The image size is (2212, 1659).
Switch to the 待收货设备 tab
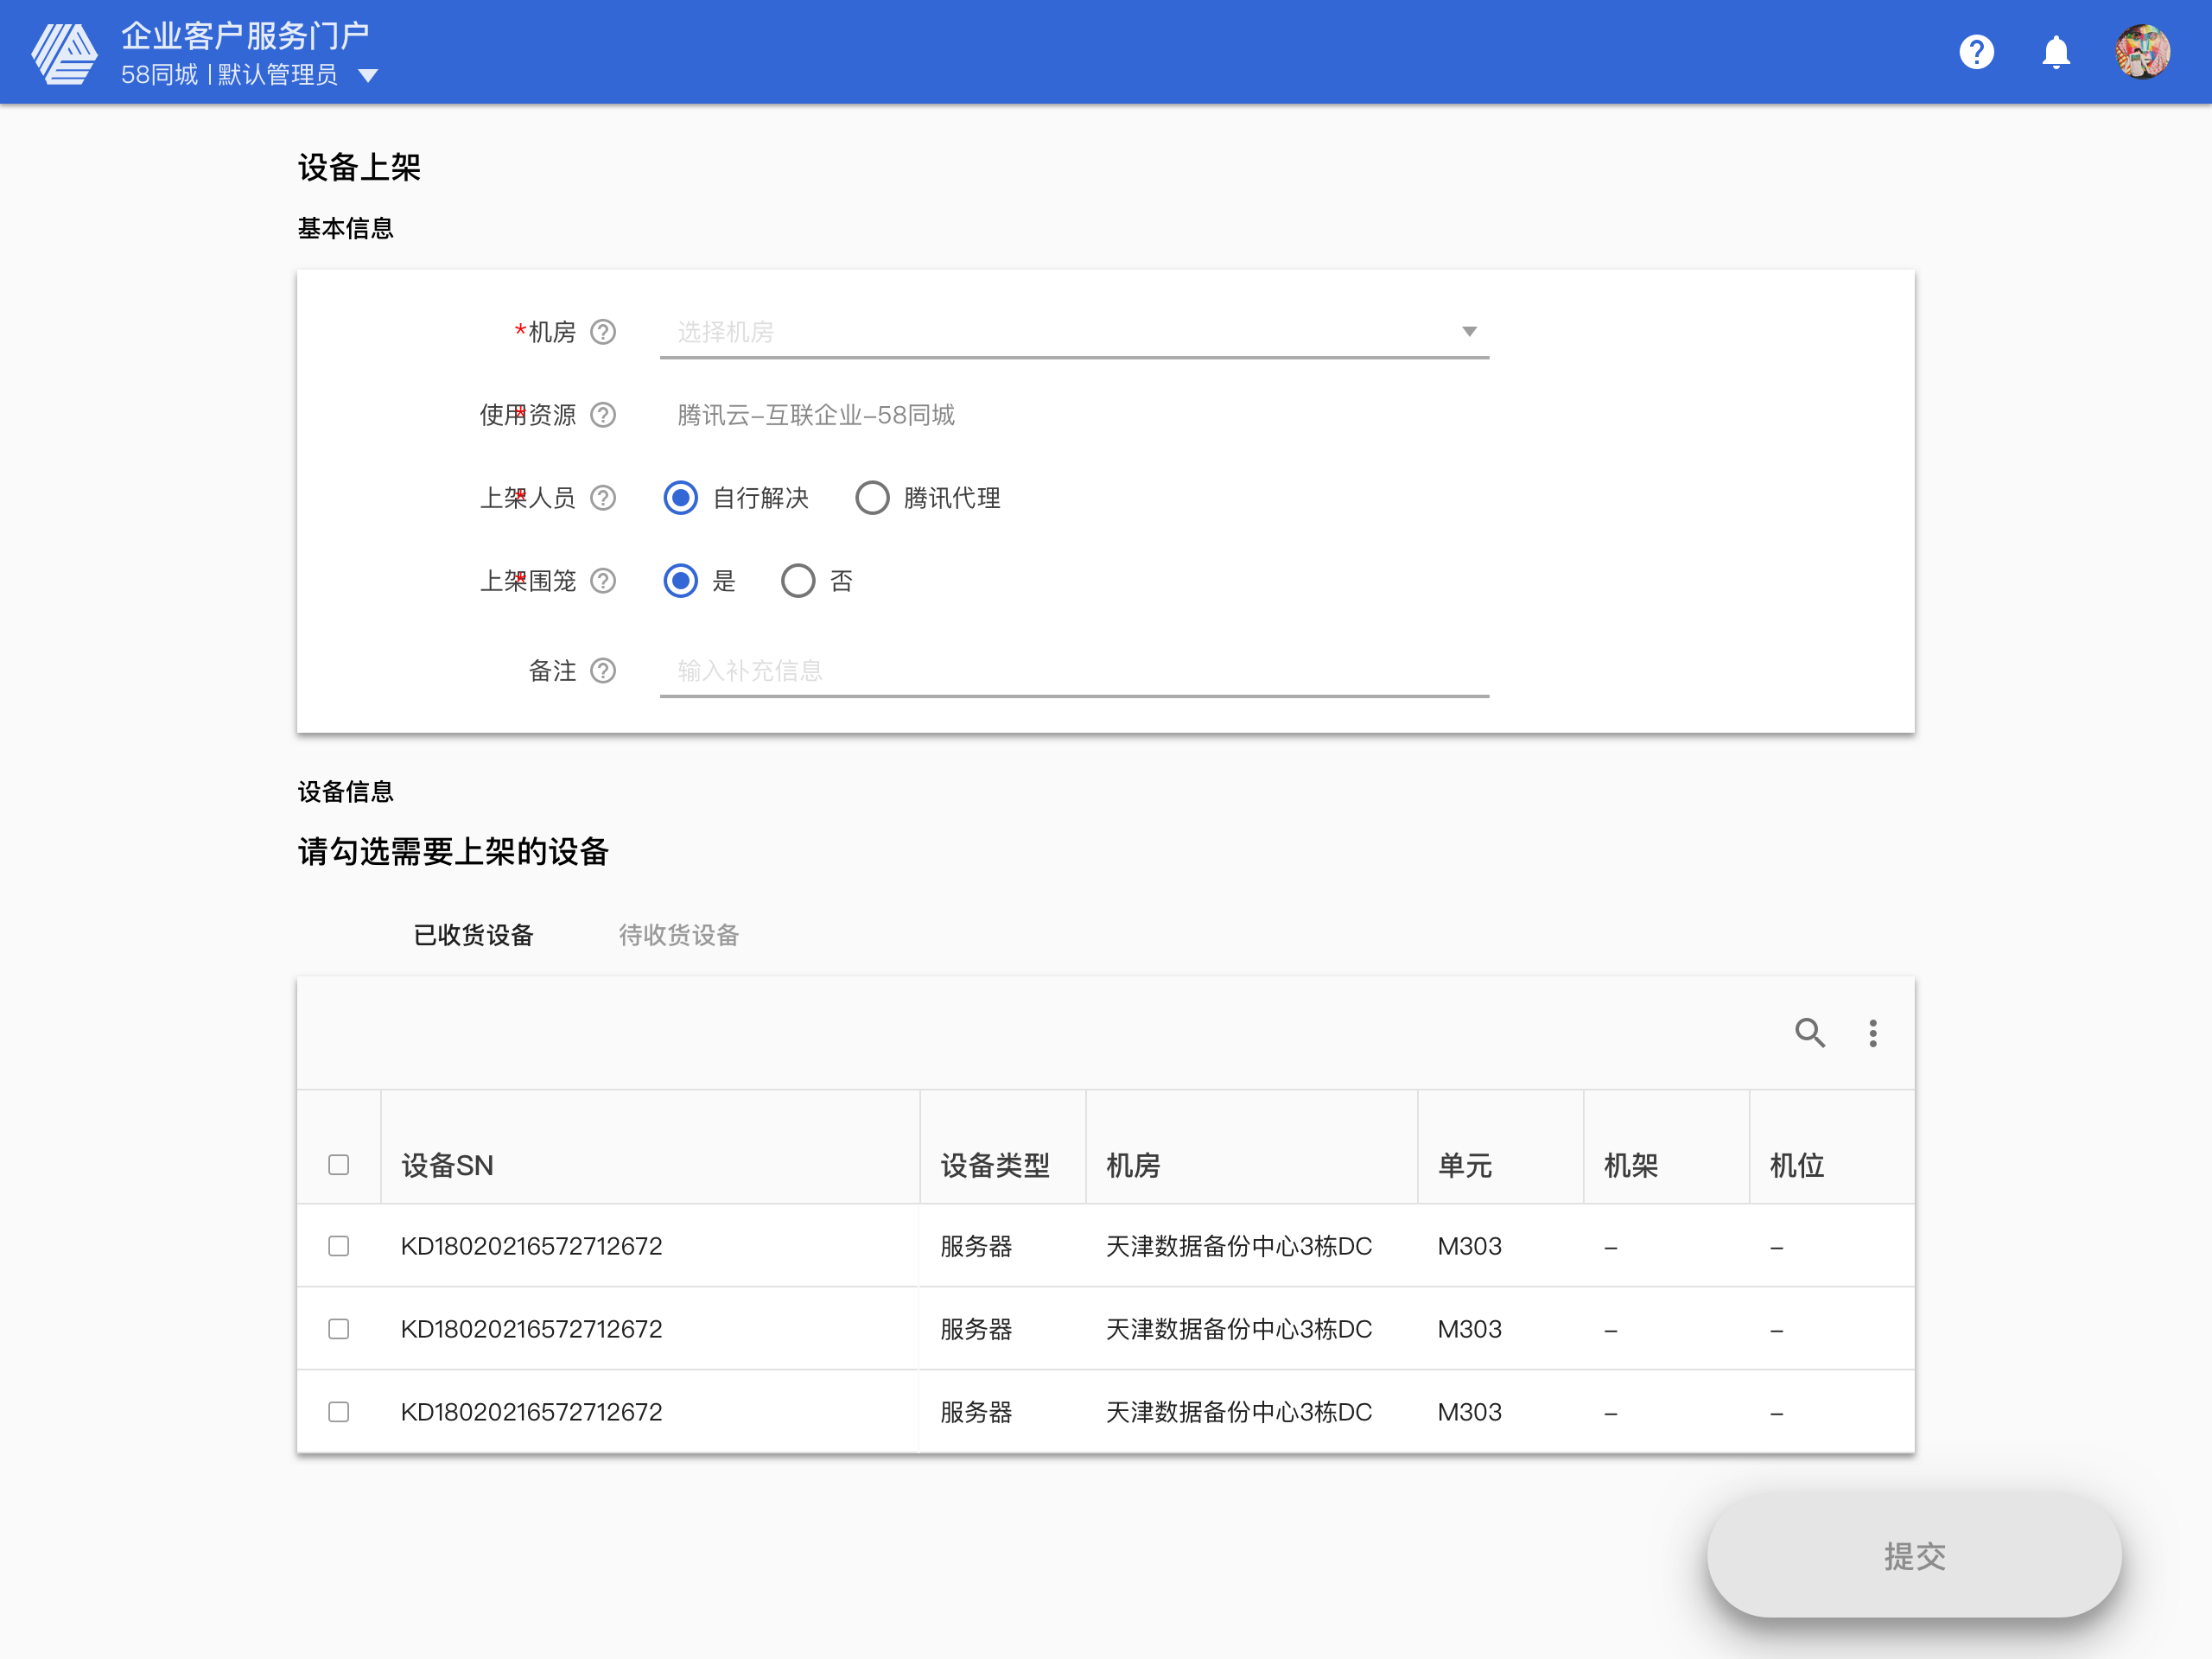(x=679, y=935)
